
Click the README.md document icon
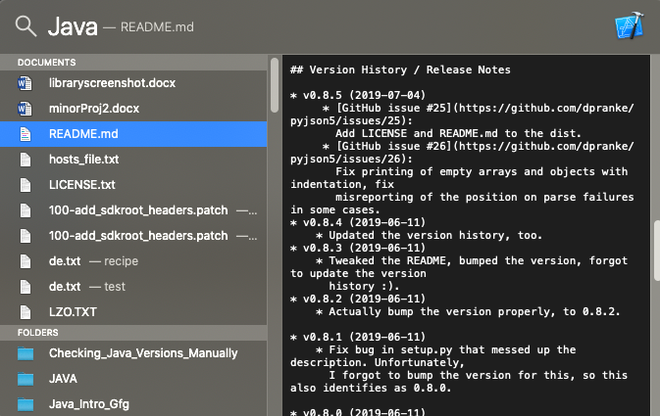tap(25, 134)
